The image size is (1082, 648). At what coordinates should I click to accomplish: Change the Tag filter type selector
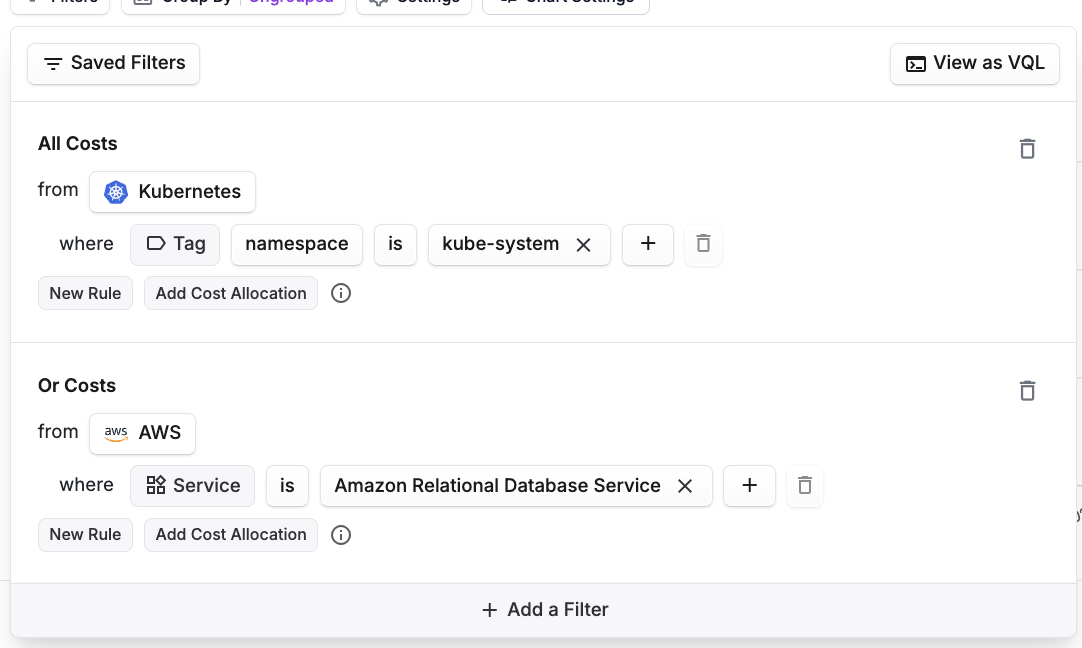point(175,244)
